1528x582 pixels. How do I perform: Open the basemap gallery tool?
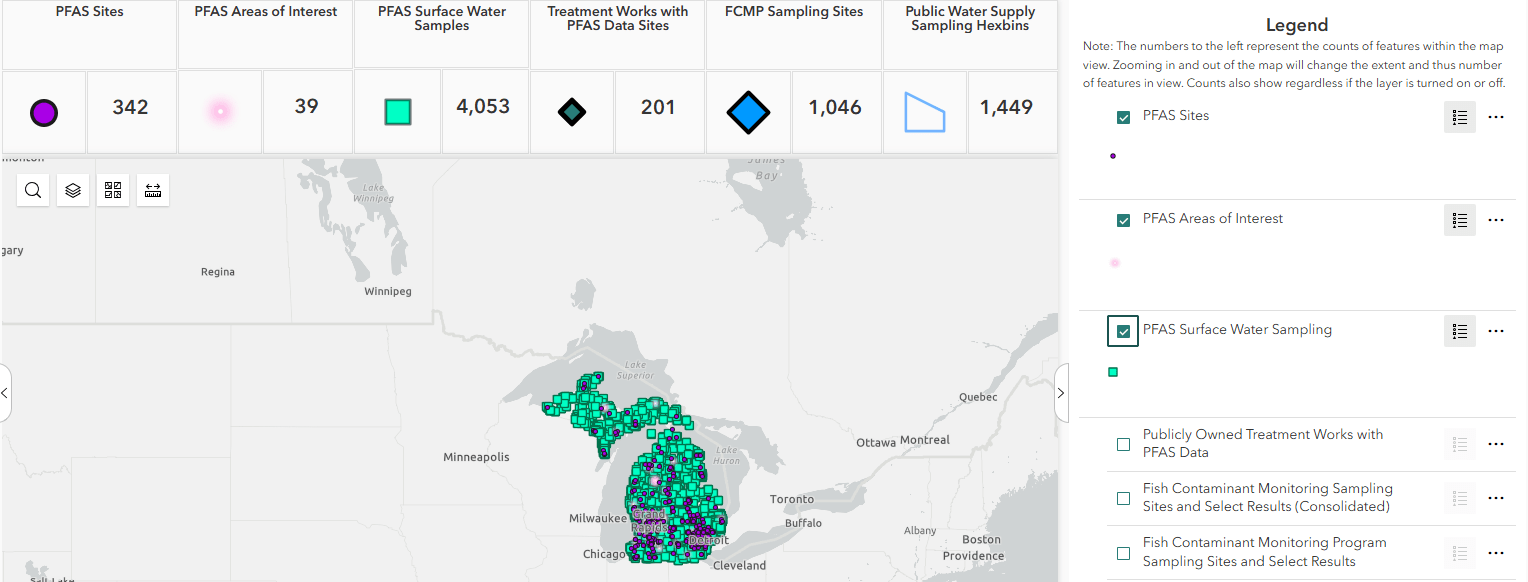(113, 190)
